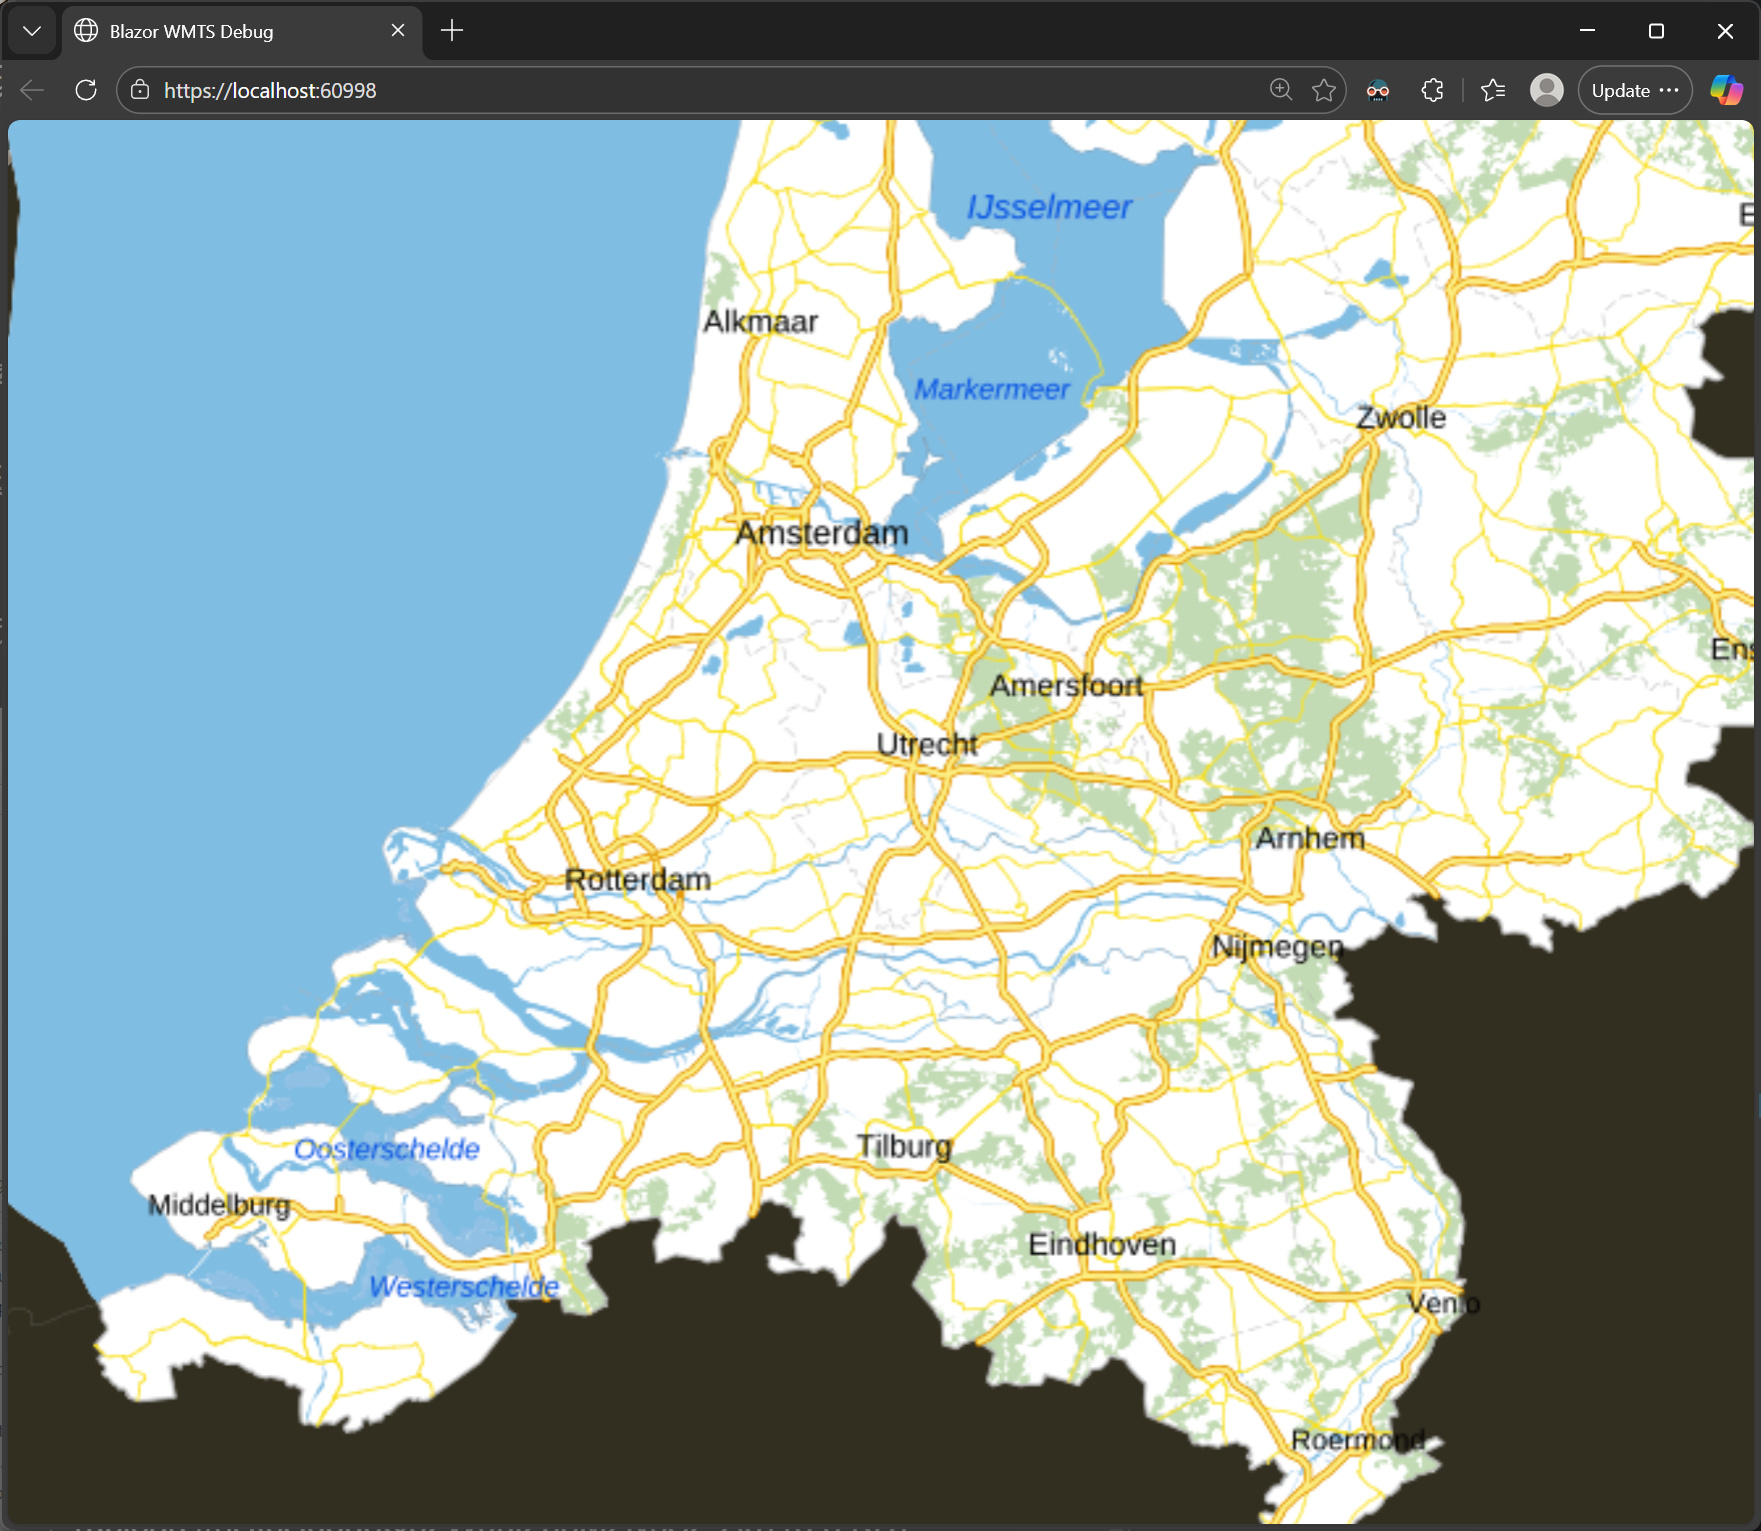This screenshot has width=1761, height=1531.
Task: Maximize the browser window
Action: (1656, 31)
